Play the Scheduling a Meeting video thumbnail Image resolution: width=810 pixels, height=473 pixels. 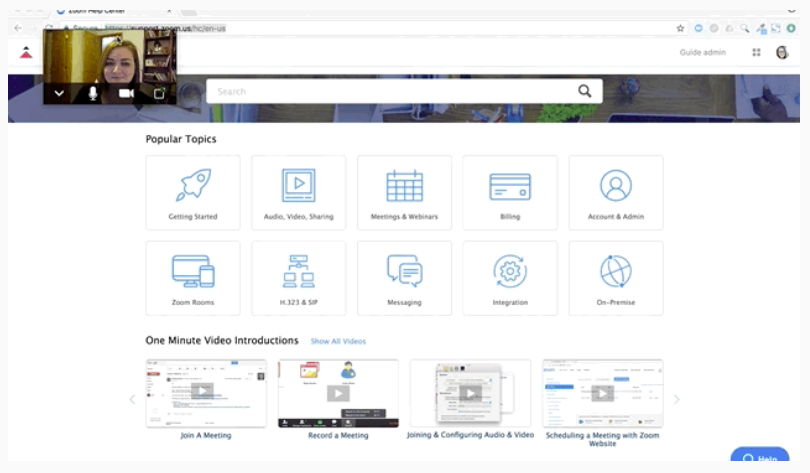602,393
